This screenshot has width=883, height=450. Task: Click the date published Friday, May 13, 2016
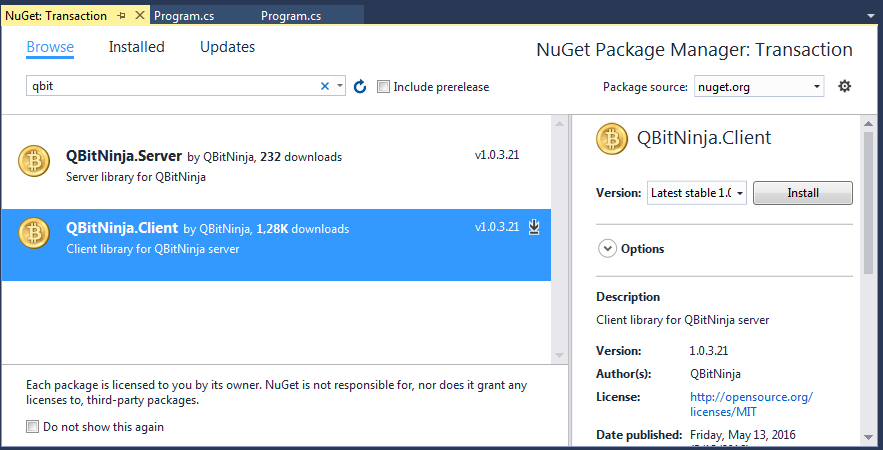click(x=743, y=435)
